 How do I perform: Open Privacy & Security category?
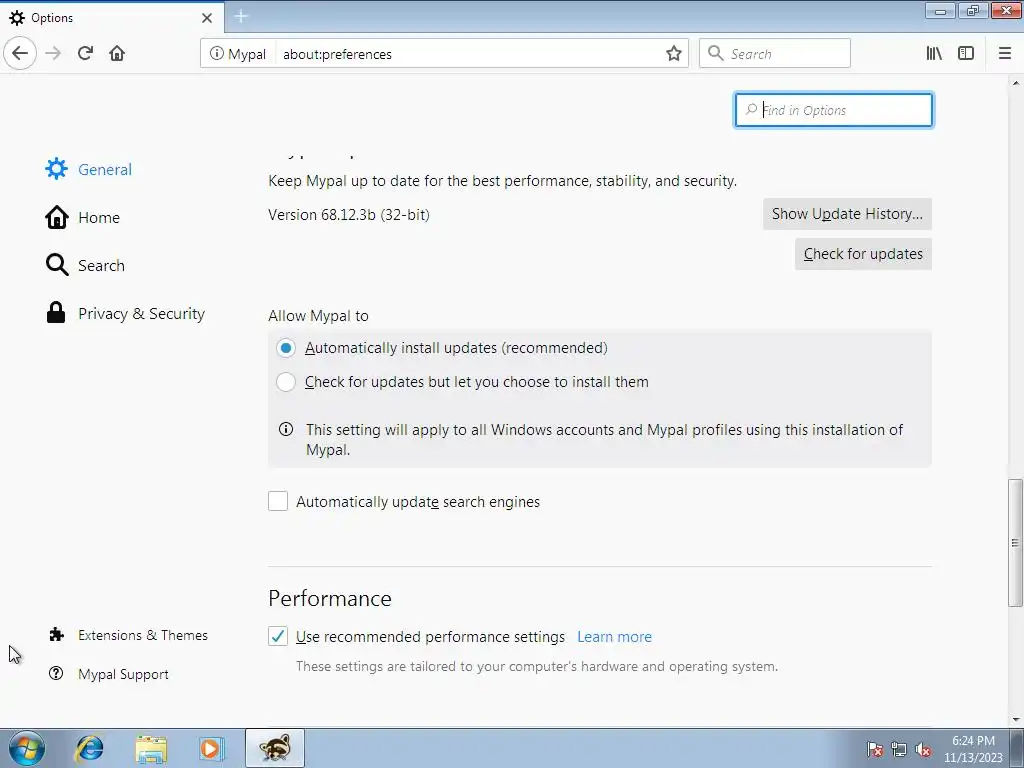point(125,313)
